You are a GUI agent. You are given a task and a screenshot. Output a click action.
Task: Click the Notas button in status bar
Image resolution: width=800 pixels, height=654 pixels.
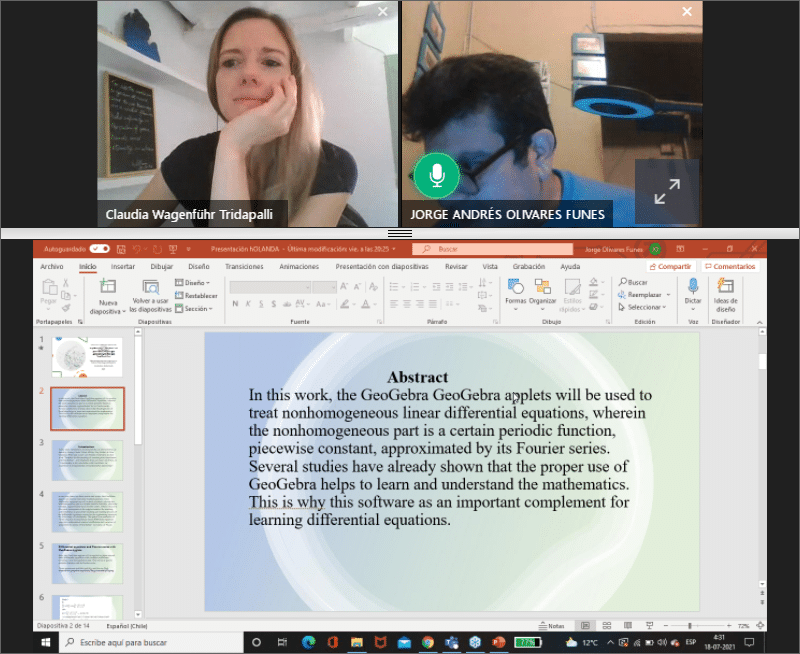(552, 626)
